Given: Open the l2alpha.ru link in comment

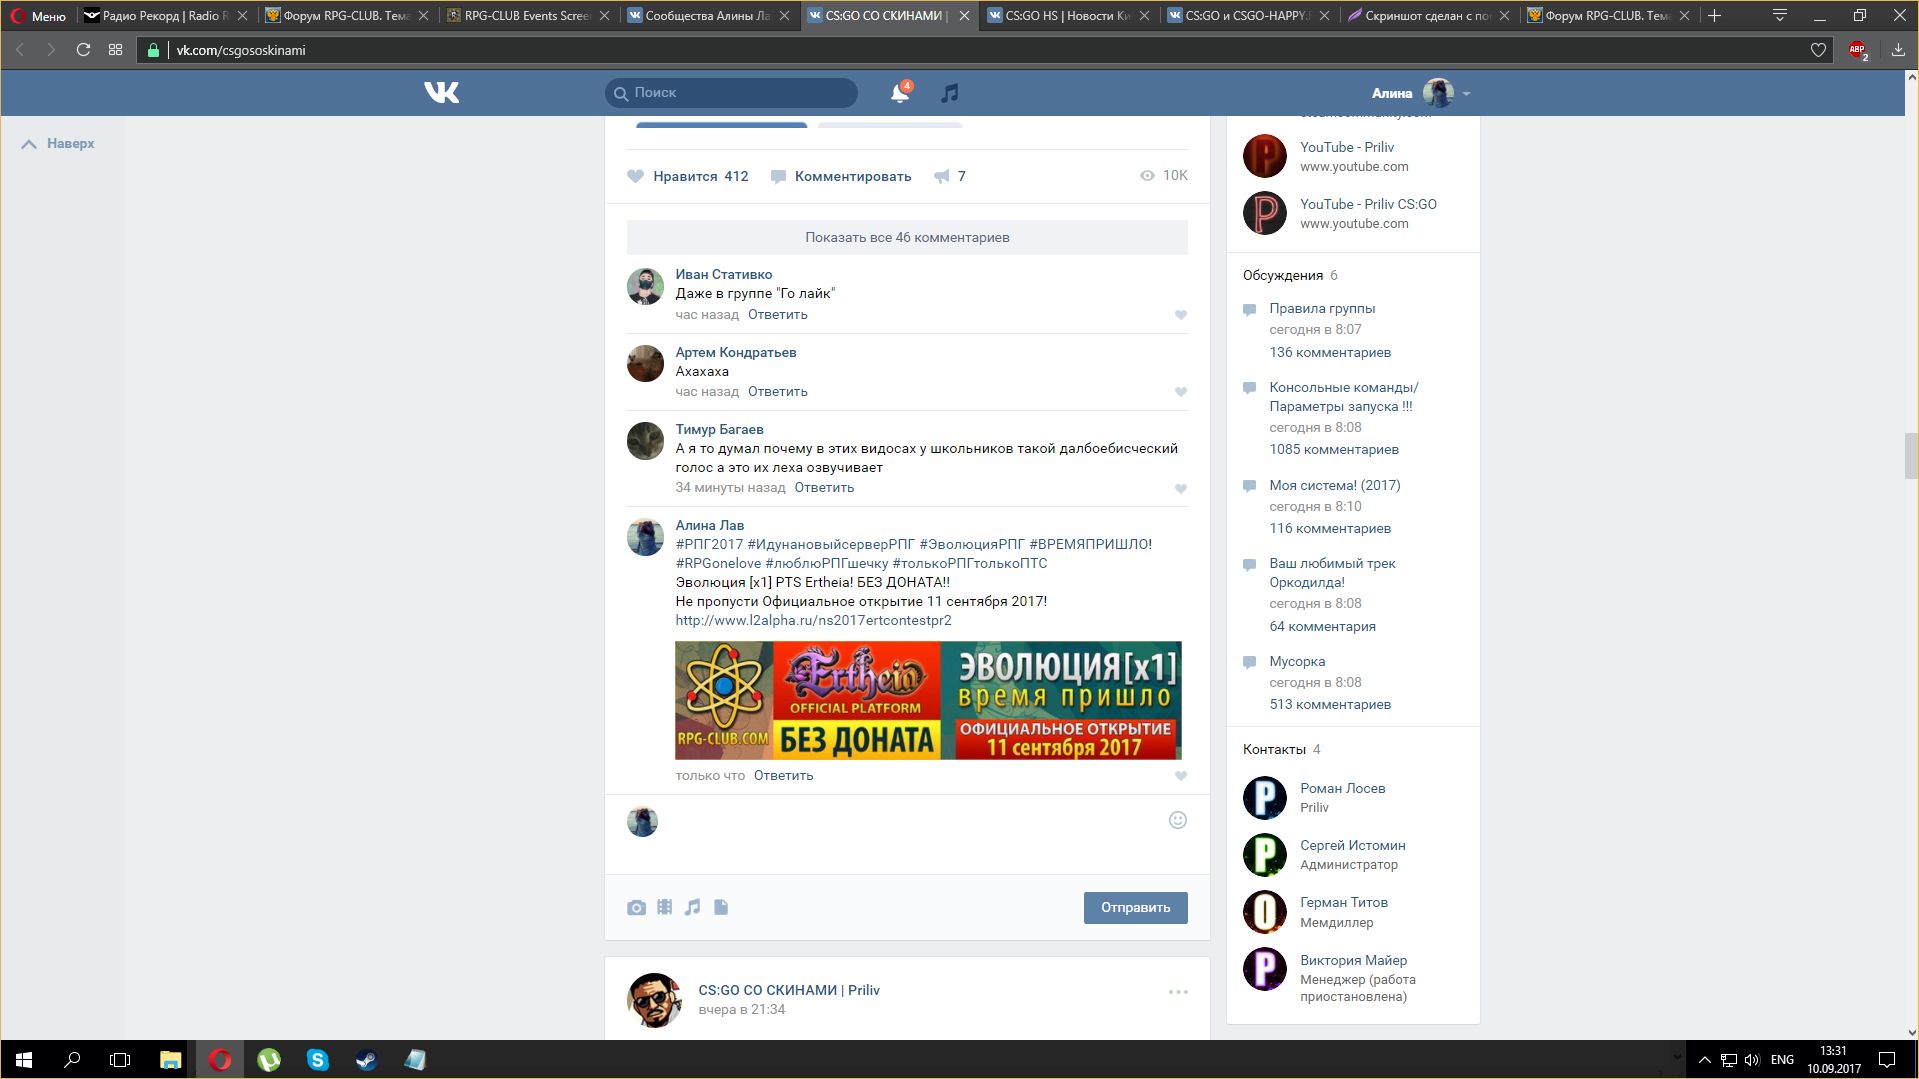Looking at the screenshot, I should tap(813, 621).
